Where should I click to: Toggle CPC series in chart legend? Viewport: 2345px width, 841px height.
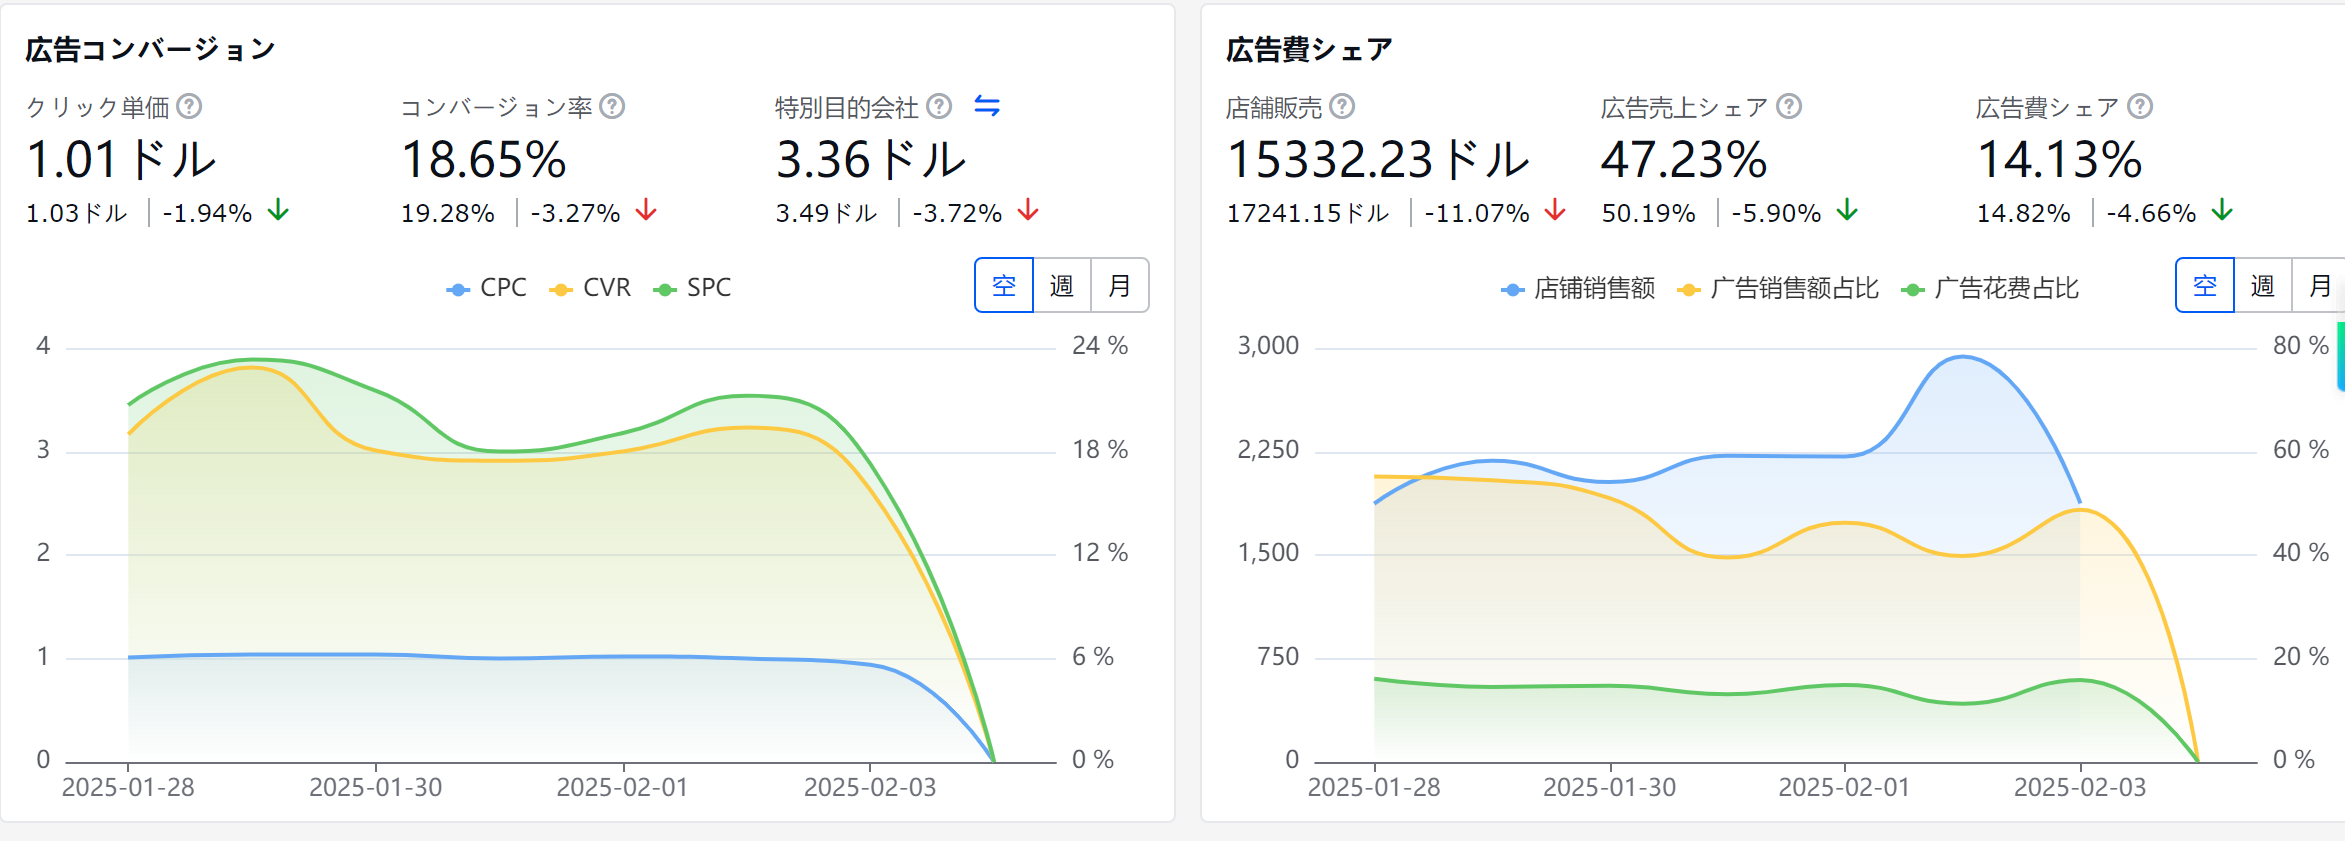coord(487,288)
